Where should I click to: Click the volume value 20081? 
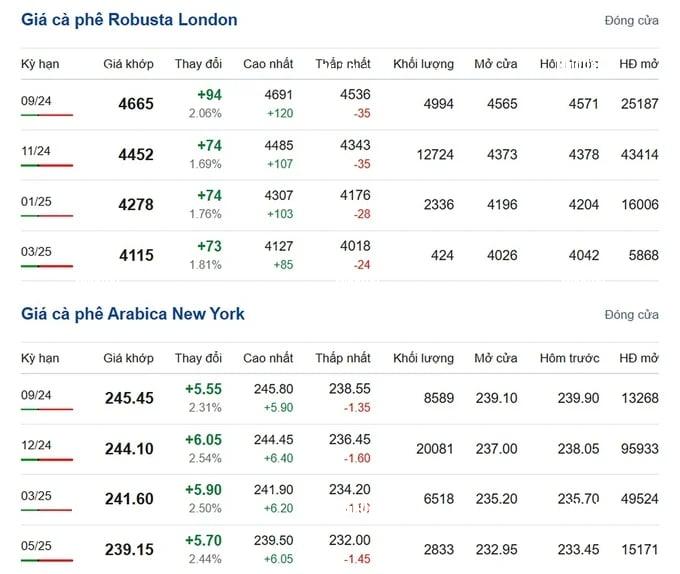click(435, 449)
